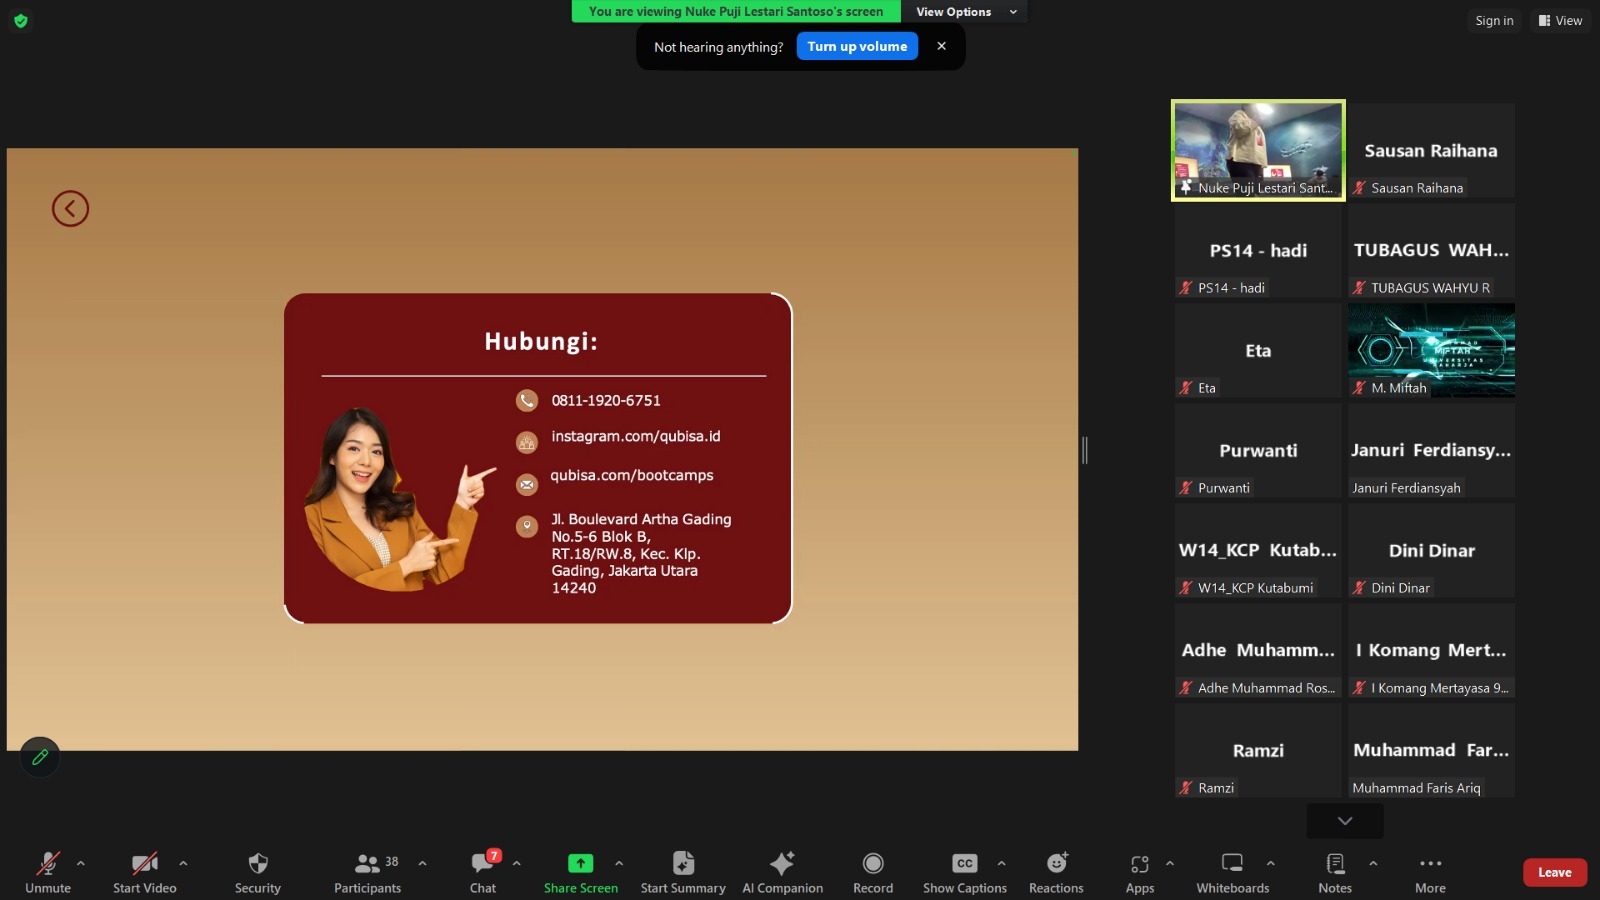Open the Security shield icon

[x=258, y=863]
